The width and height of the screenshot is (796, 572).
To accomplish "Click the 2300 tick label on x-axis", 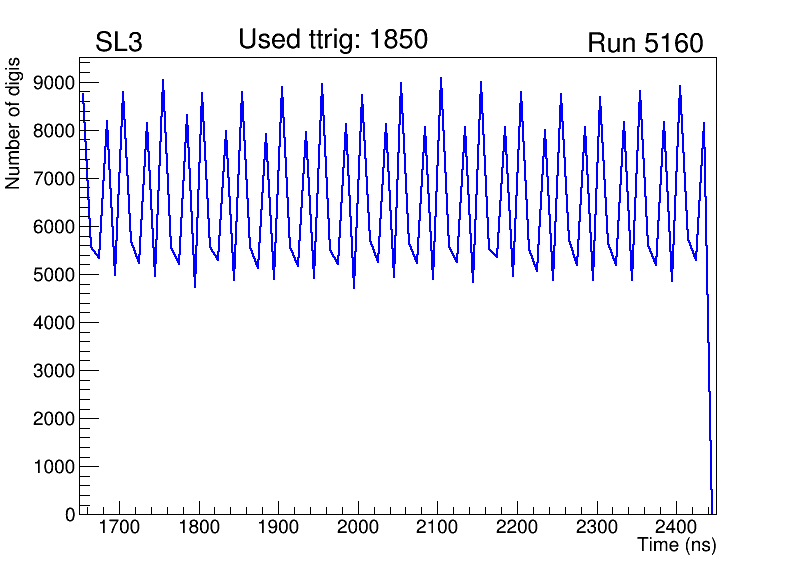I will 597,527.
